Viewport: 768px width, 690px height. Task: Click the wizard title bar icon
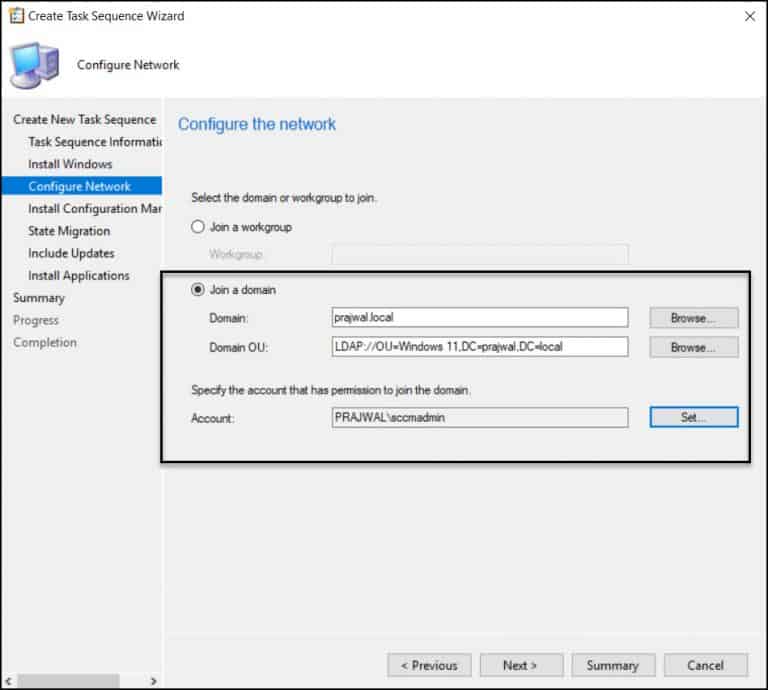17,16
